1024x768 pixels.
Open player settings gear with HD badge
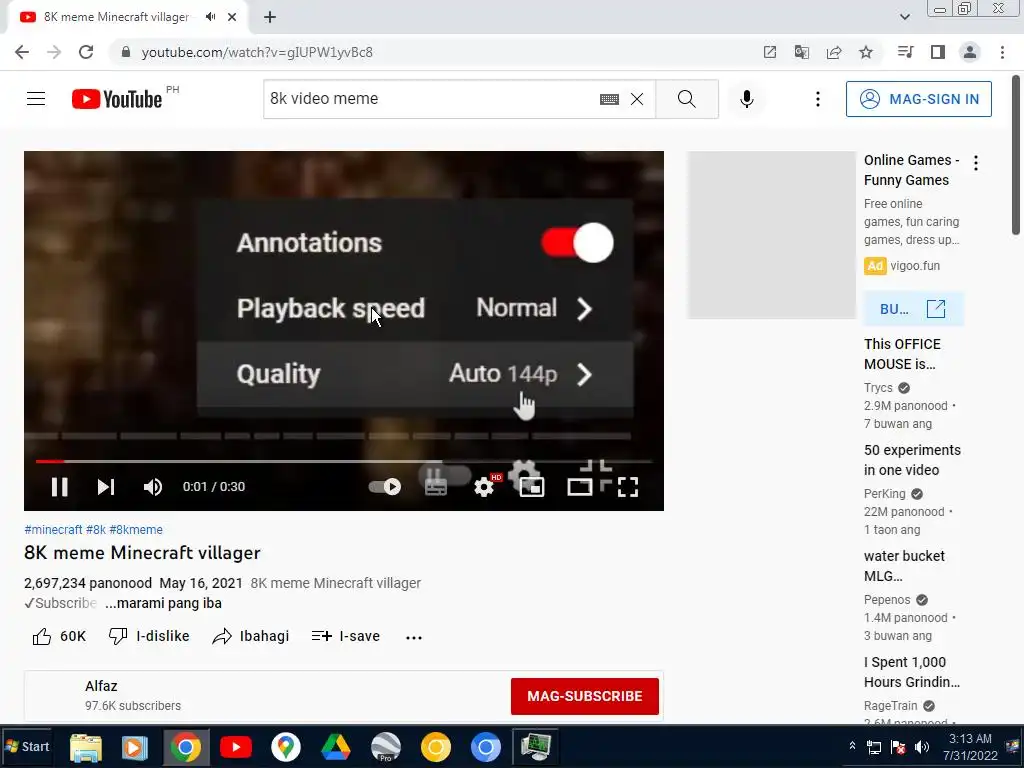tap(485, 487)
